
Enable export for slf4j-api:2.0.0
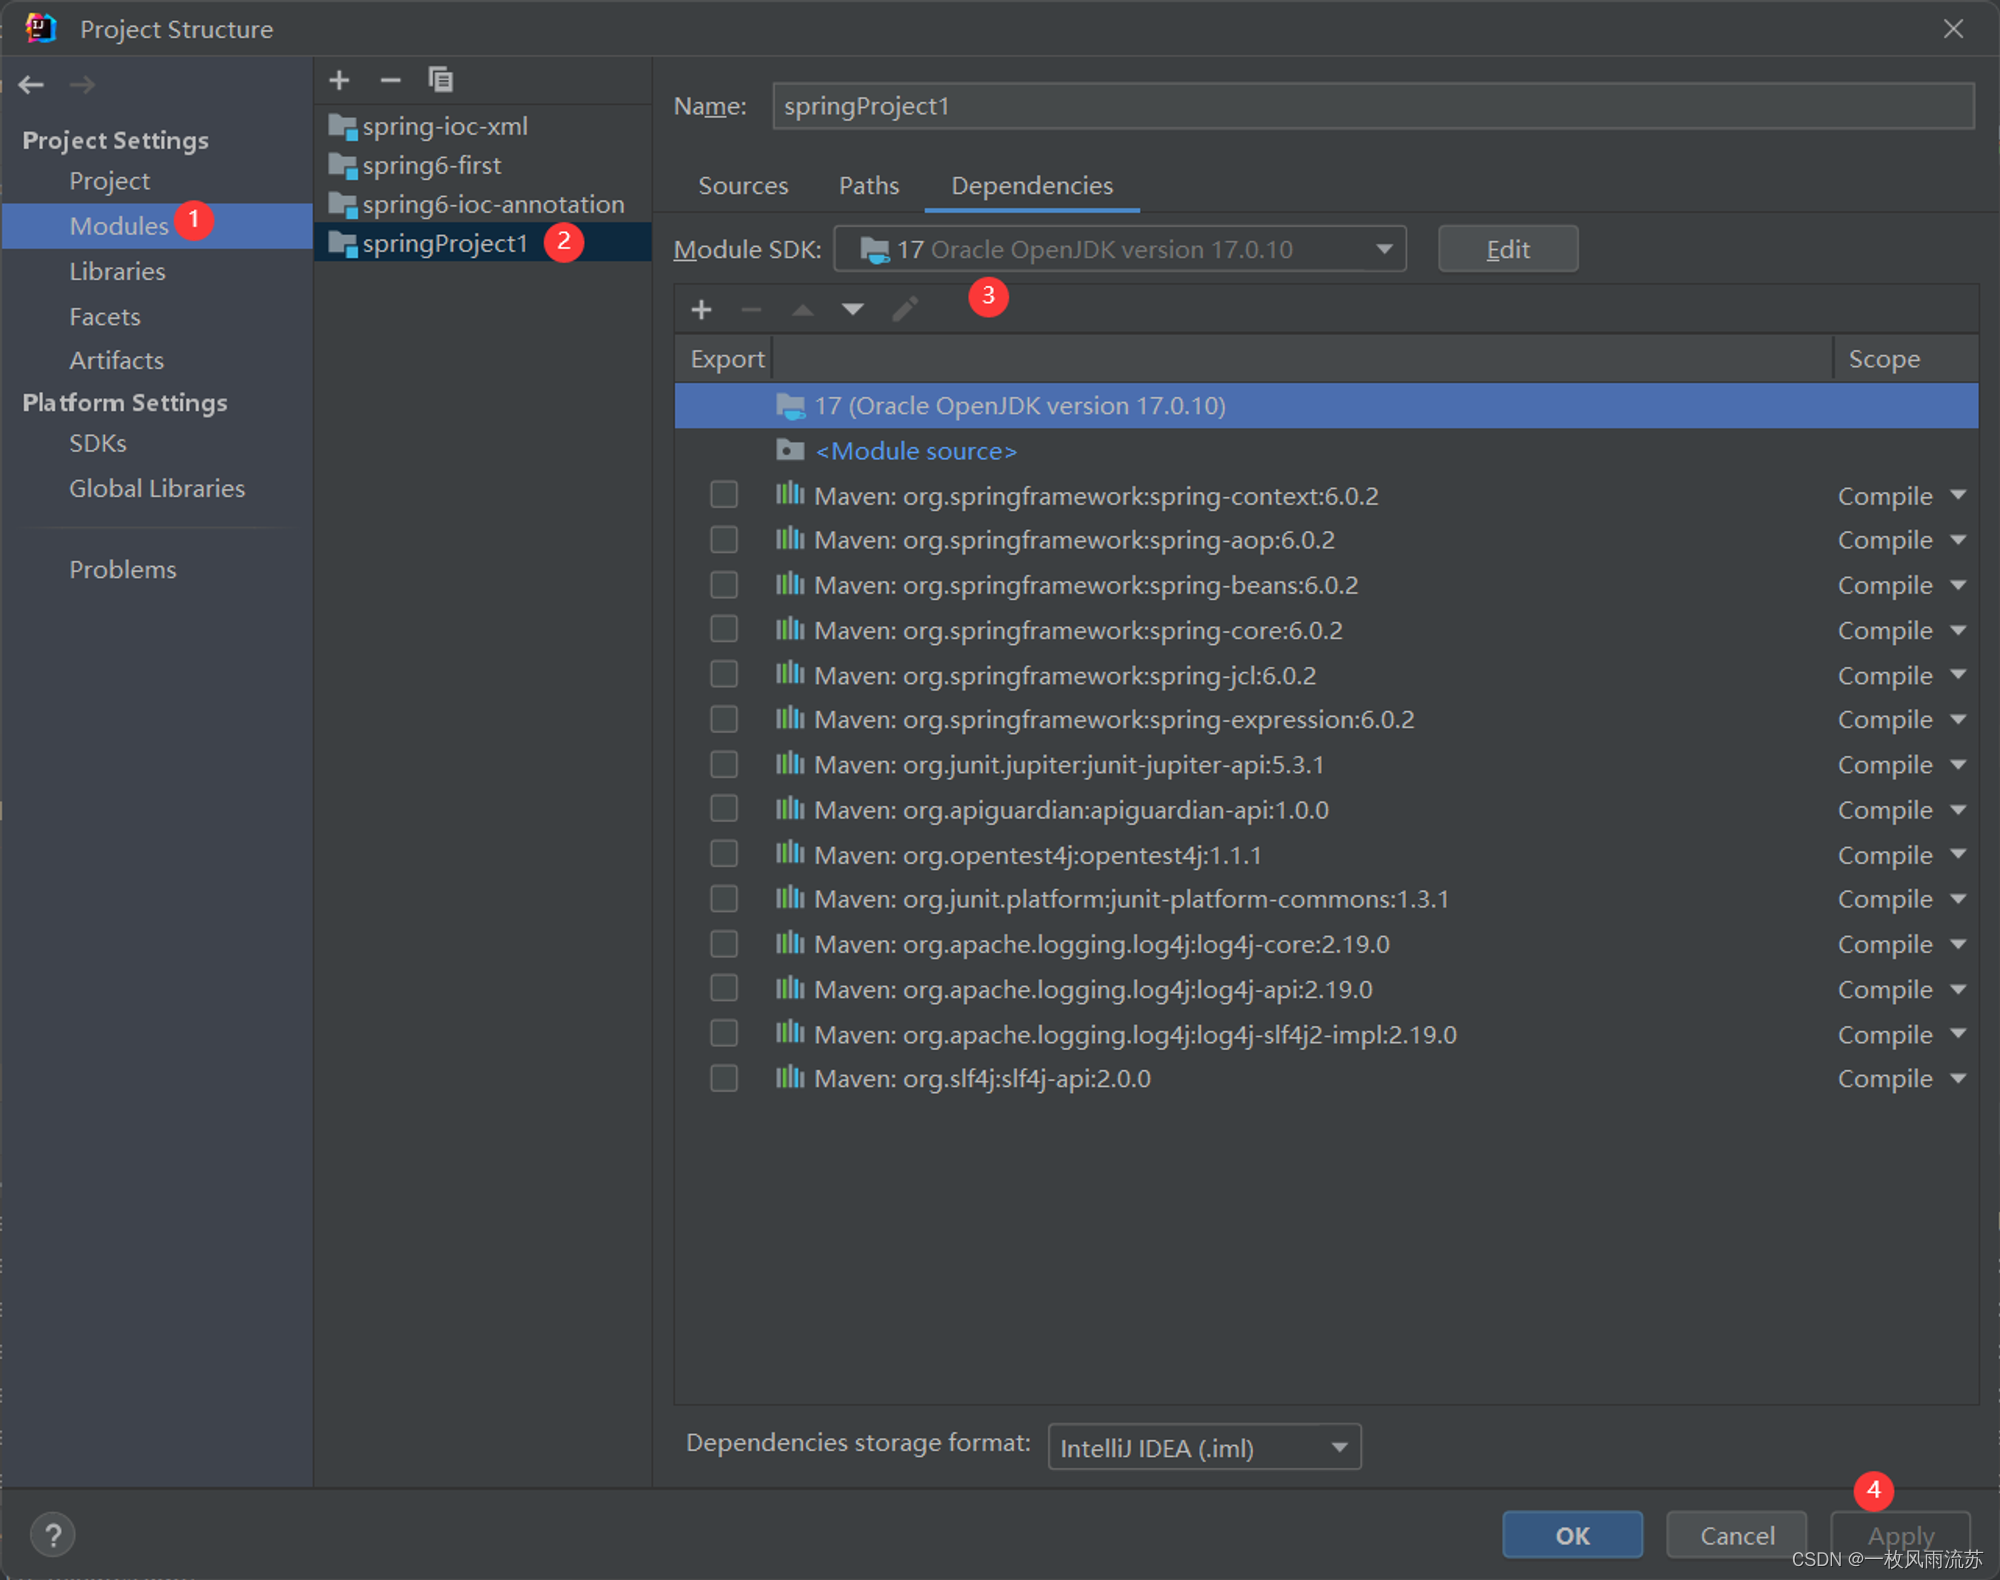[x=724, y=1078]
